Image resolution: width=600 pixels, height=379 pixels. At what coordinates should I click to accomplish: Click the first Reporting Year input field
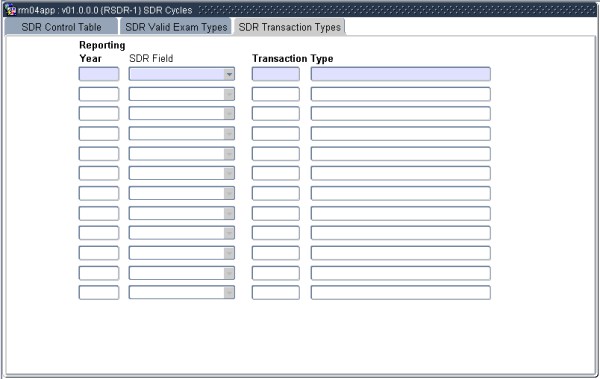pyautogui.click(x=99, y=74)
